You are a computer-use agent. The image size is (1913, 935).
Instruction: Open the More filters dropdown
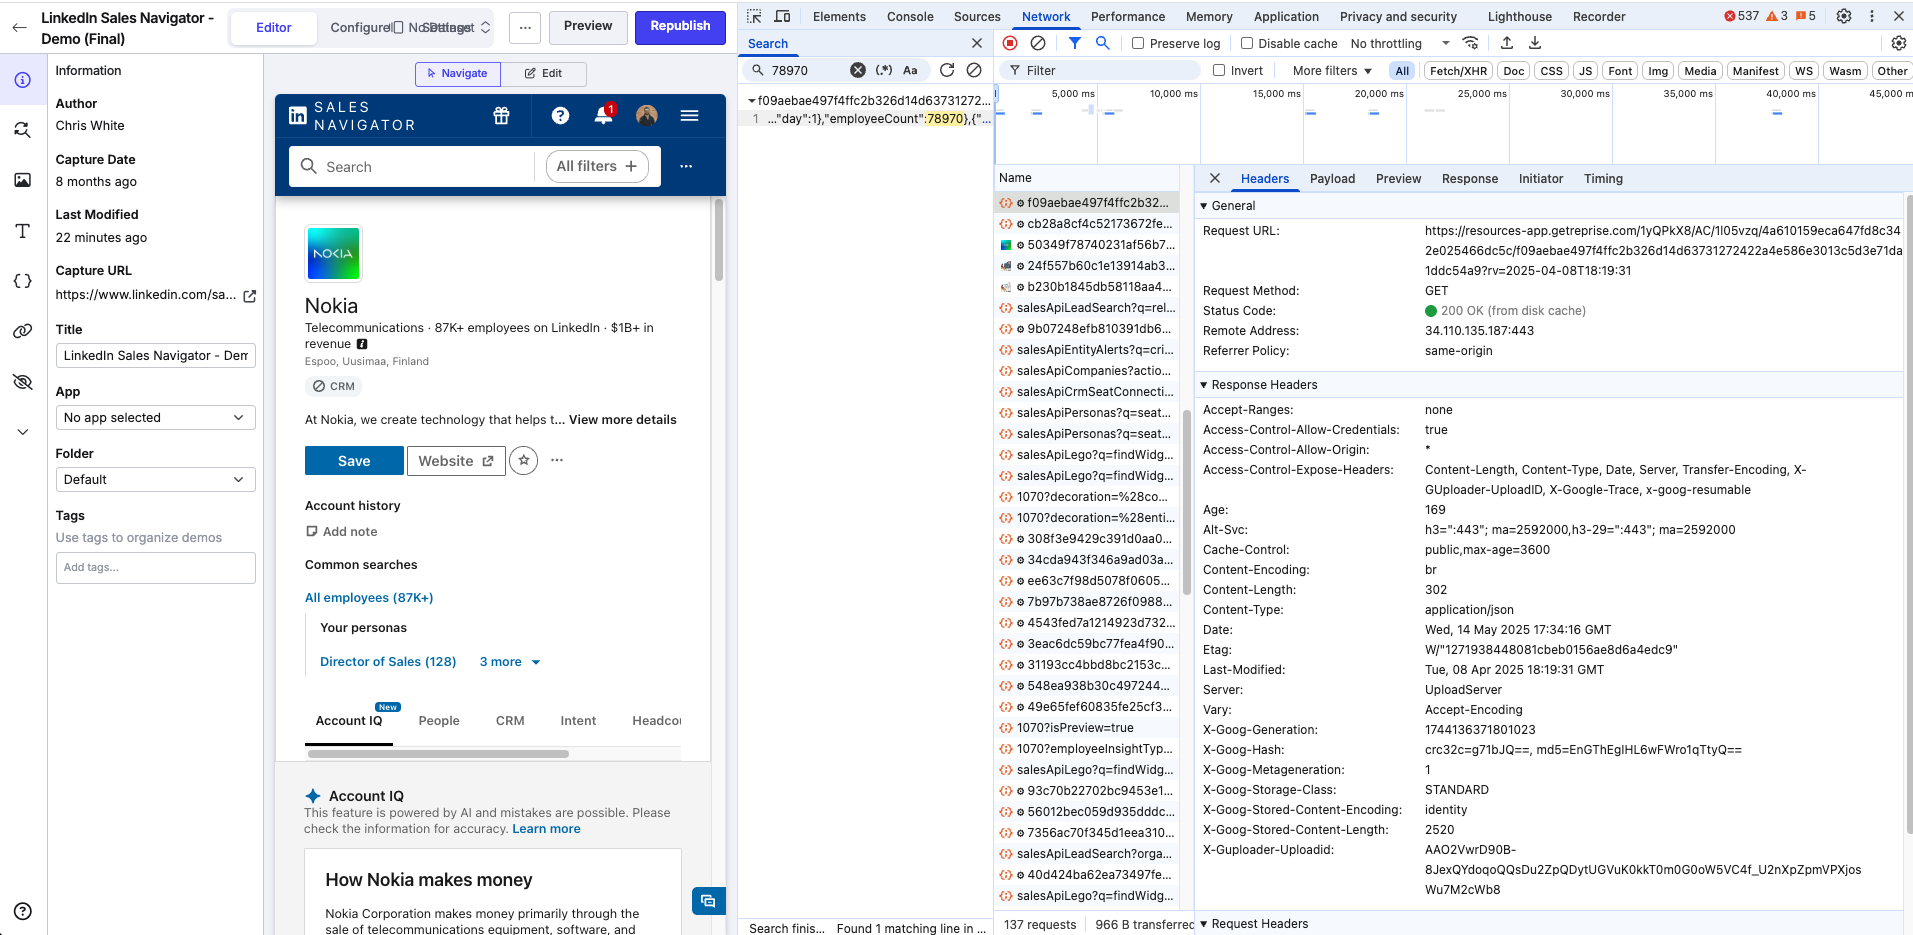coord(1332,71)
